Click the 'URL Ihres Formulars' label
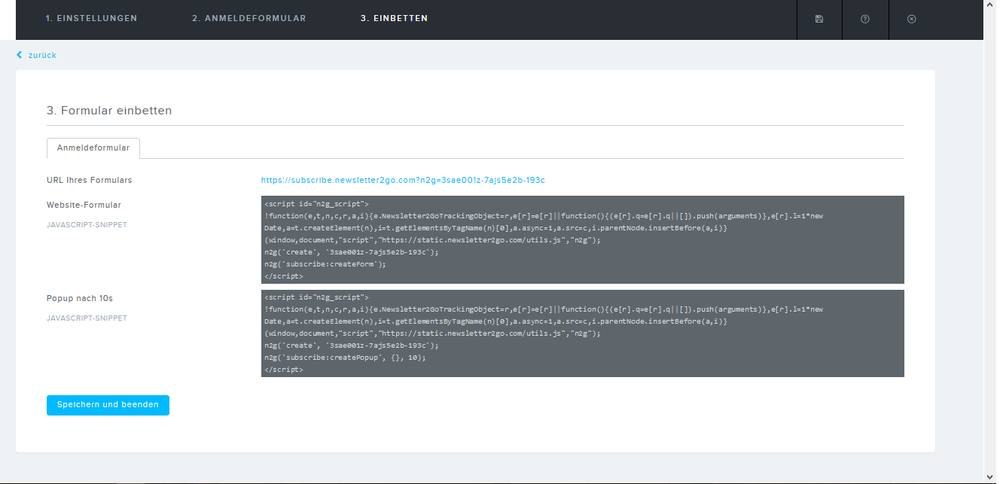The image size is (1000, 484). click(x=89, y=180)
